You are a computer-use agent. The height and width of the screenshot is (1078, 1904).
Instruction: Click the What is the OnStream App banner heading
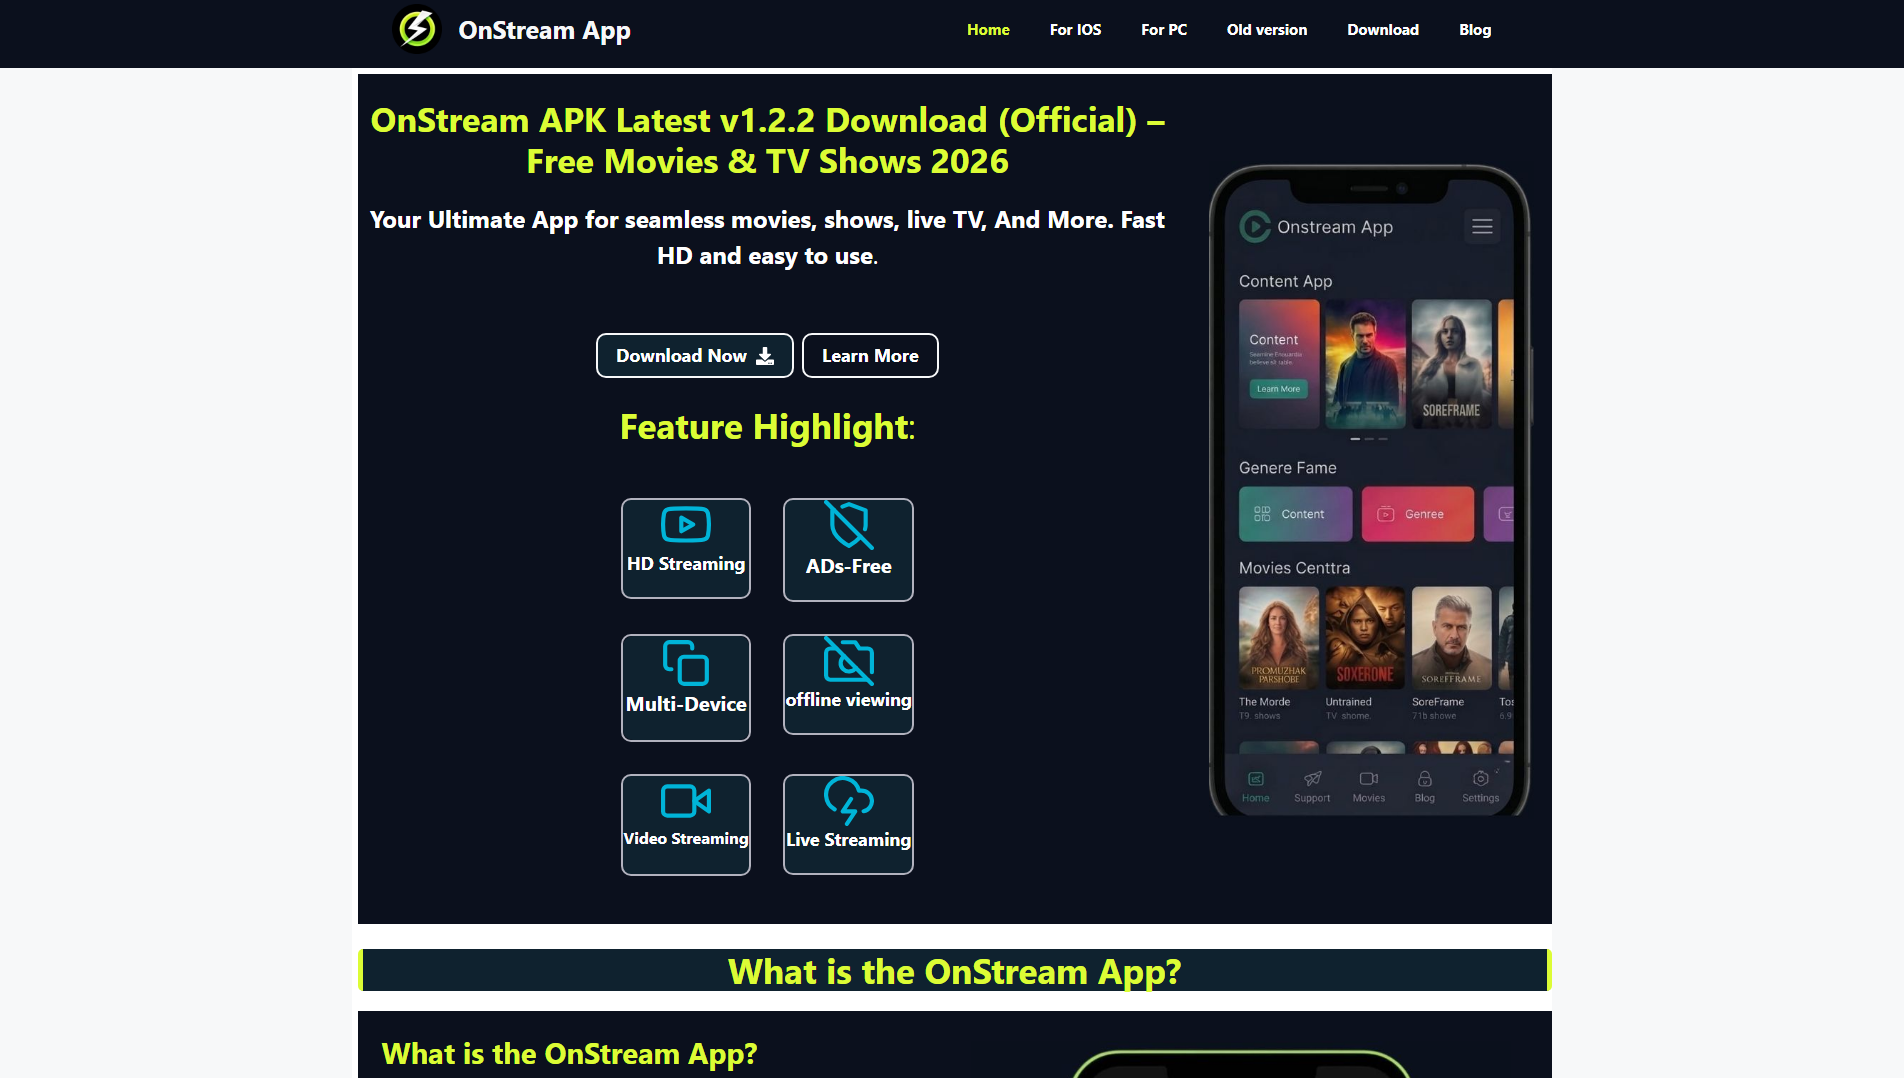(x=954, y=972)
